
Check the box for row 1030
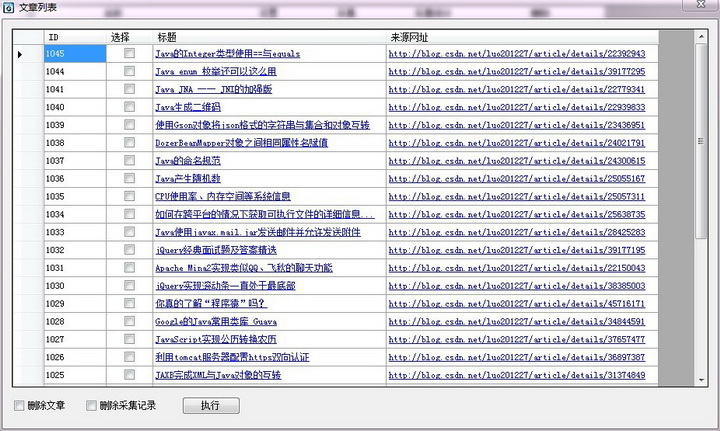point(129,285)
